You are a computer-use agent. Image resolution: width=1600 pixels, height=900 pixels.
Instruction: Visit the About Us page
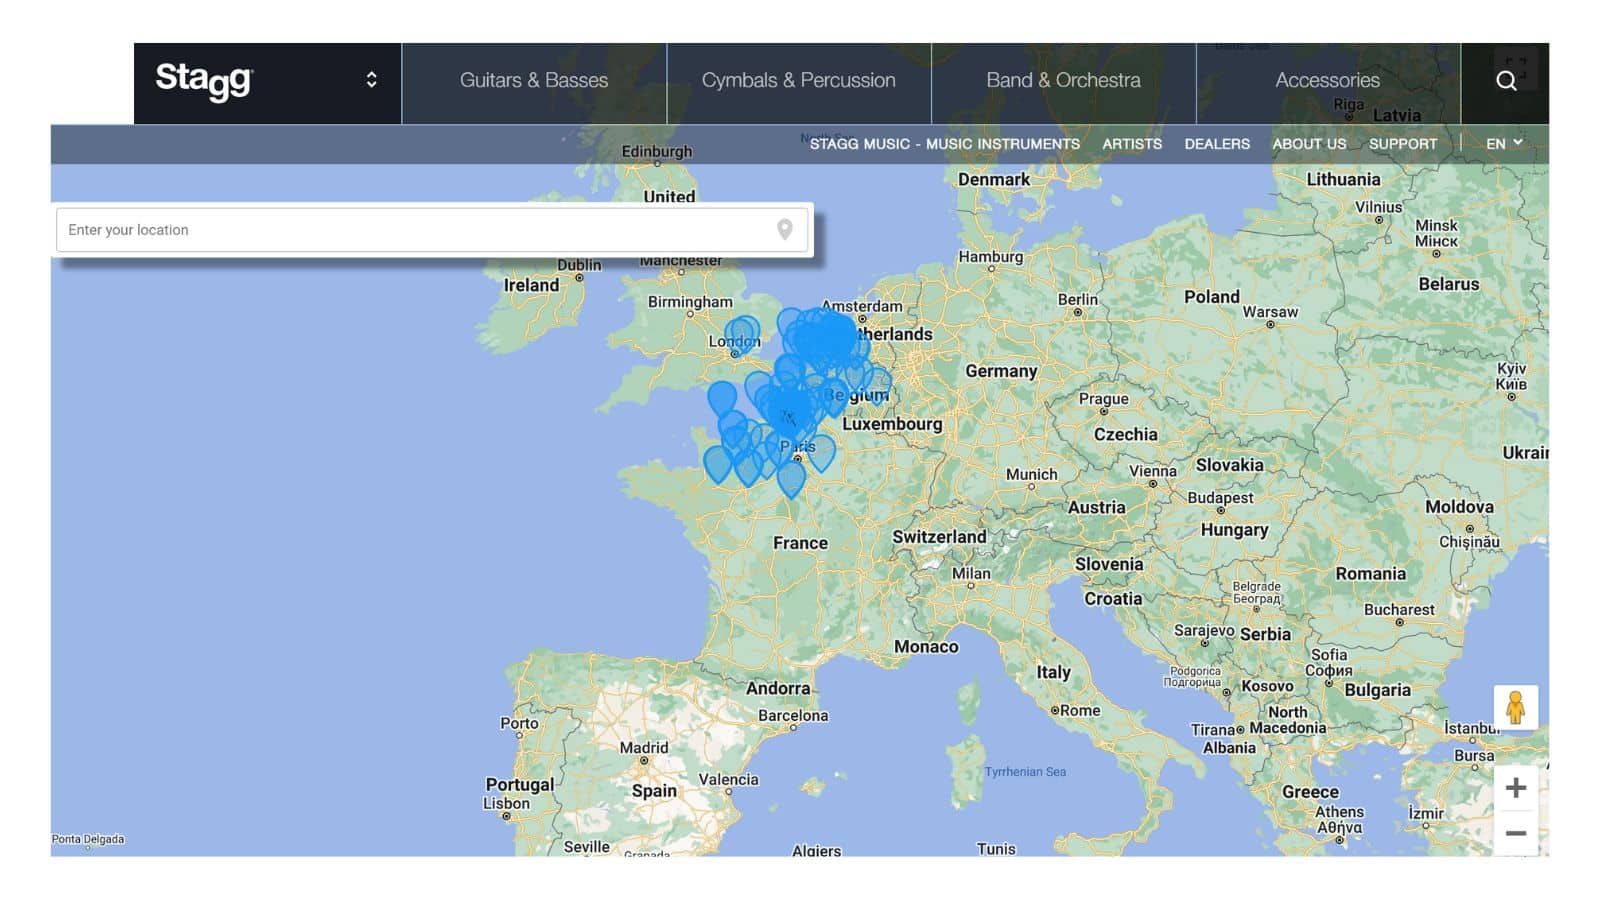pyautogui.click(x=1309, y=144)
